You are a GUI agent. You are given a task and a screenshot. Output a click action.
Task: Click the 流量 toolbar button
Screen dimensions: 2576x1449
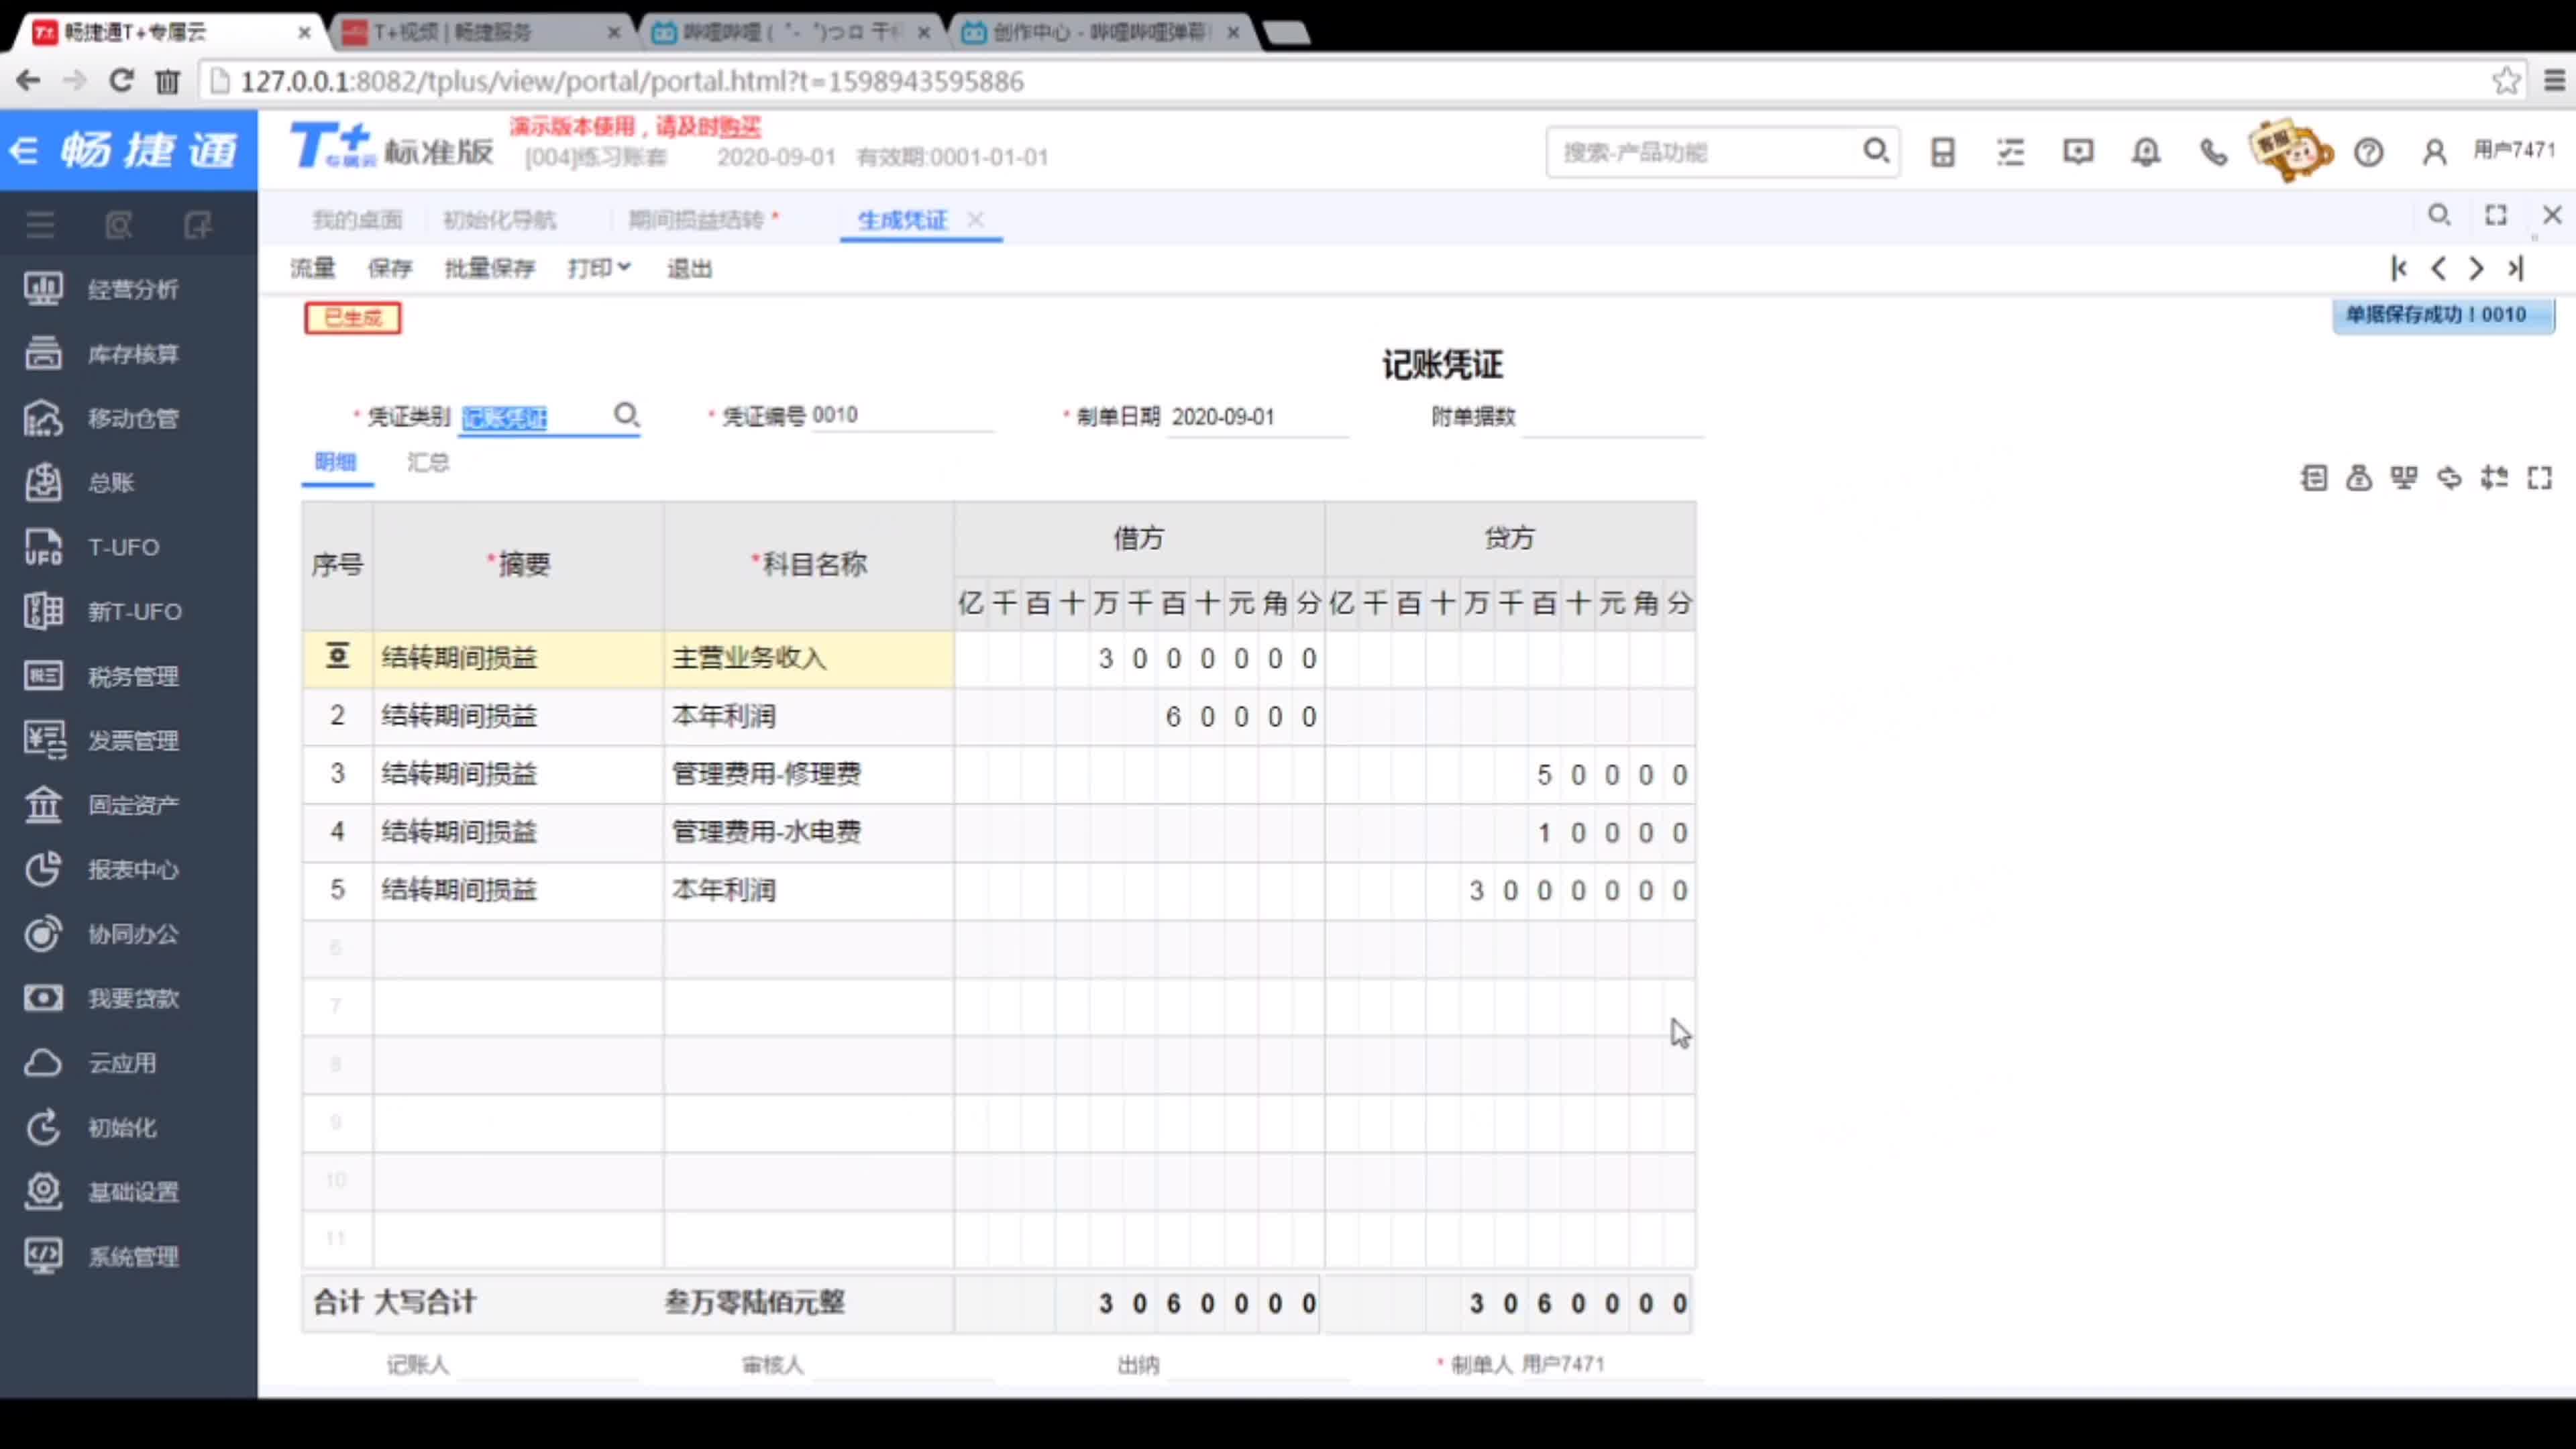(x=313, y=268)
